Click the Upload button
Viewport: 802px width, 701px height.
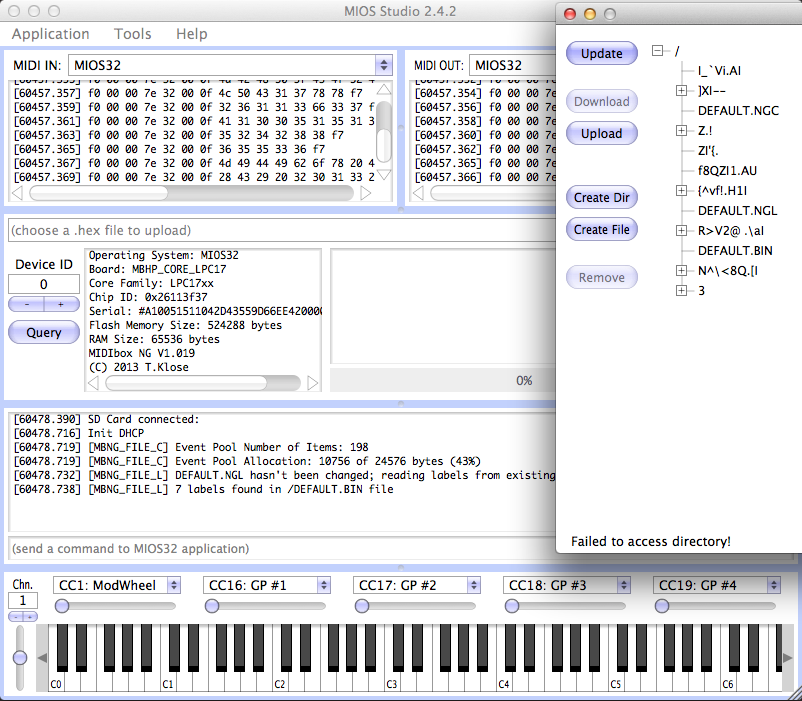[x=602, y=133]
